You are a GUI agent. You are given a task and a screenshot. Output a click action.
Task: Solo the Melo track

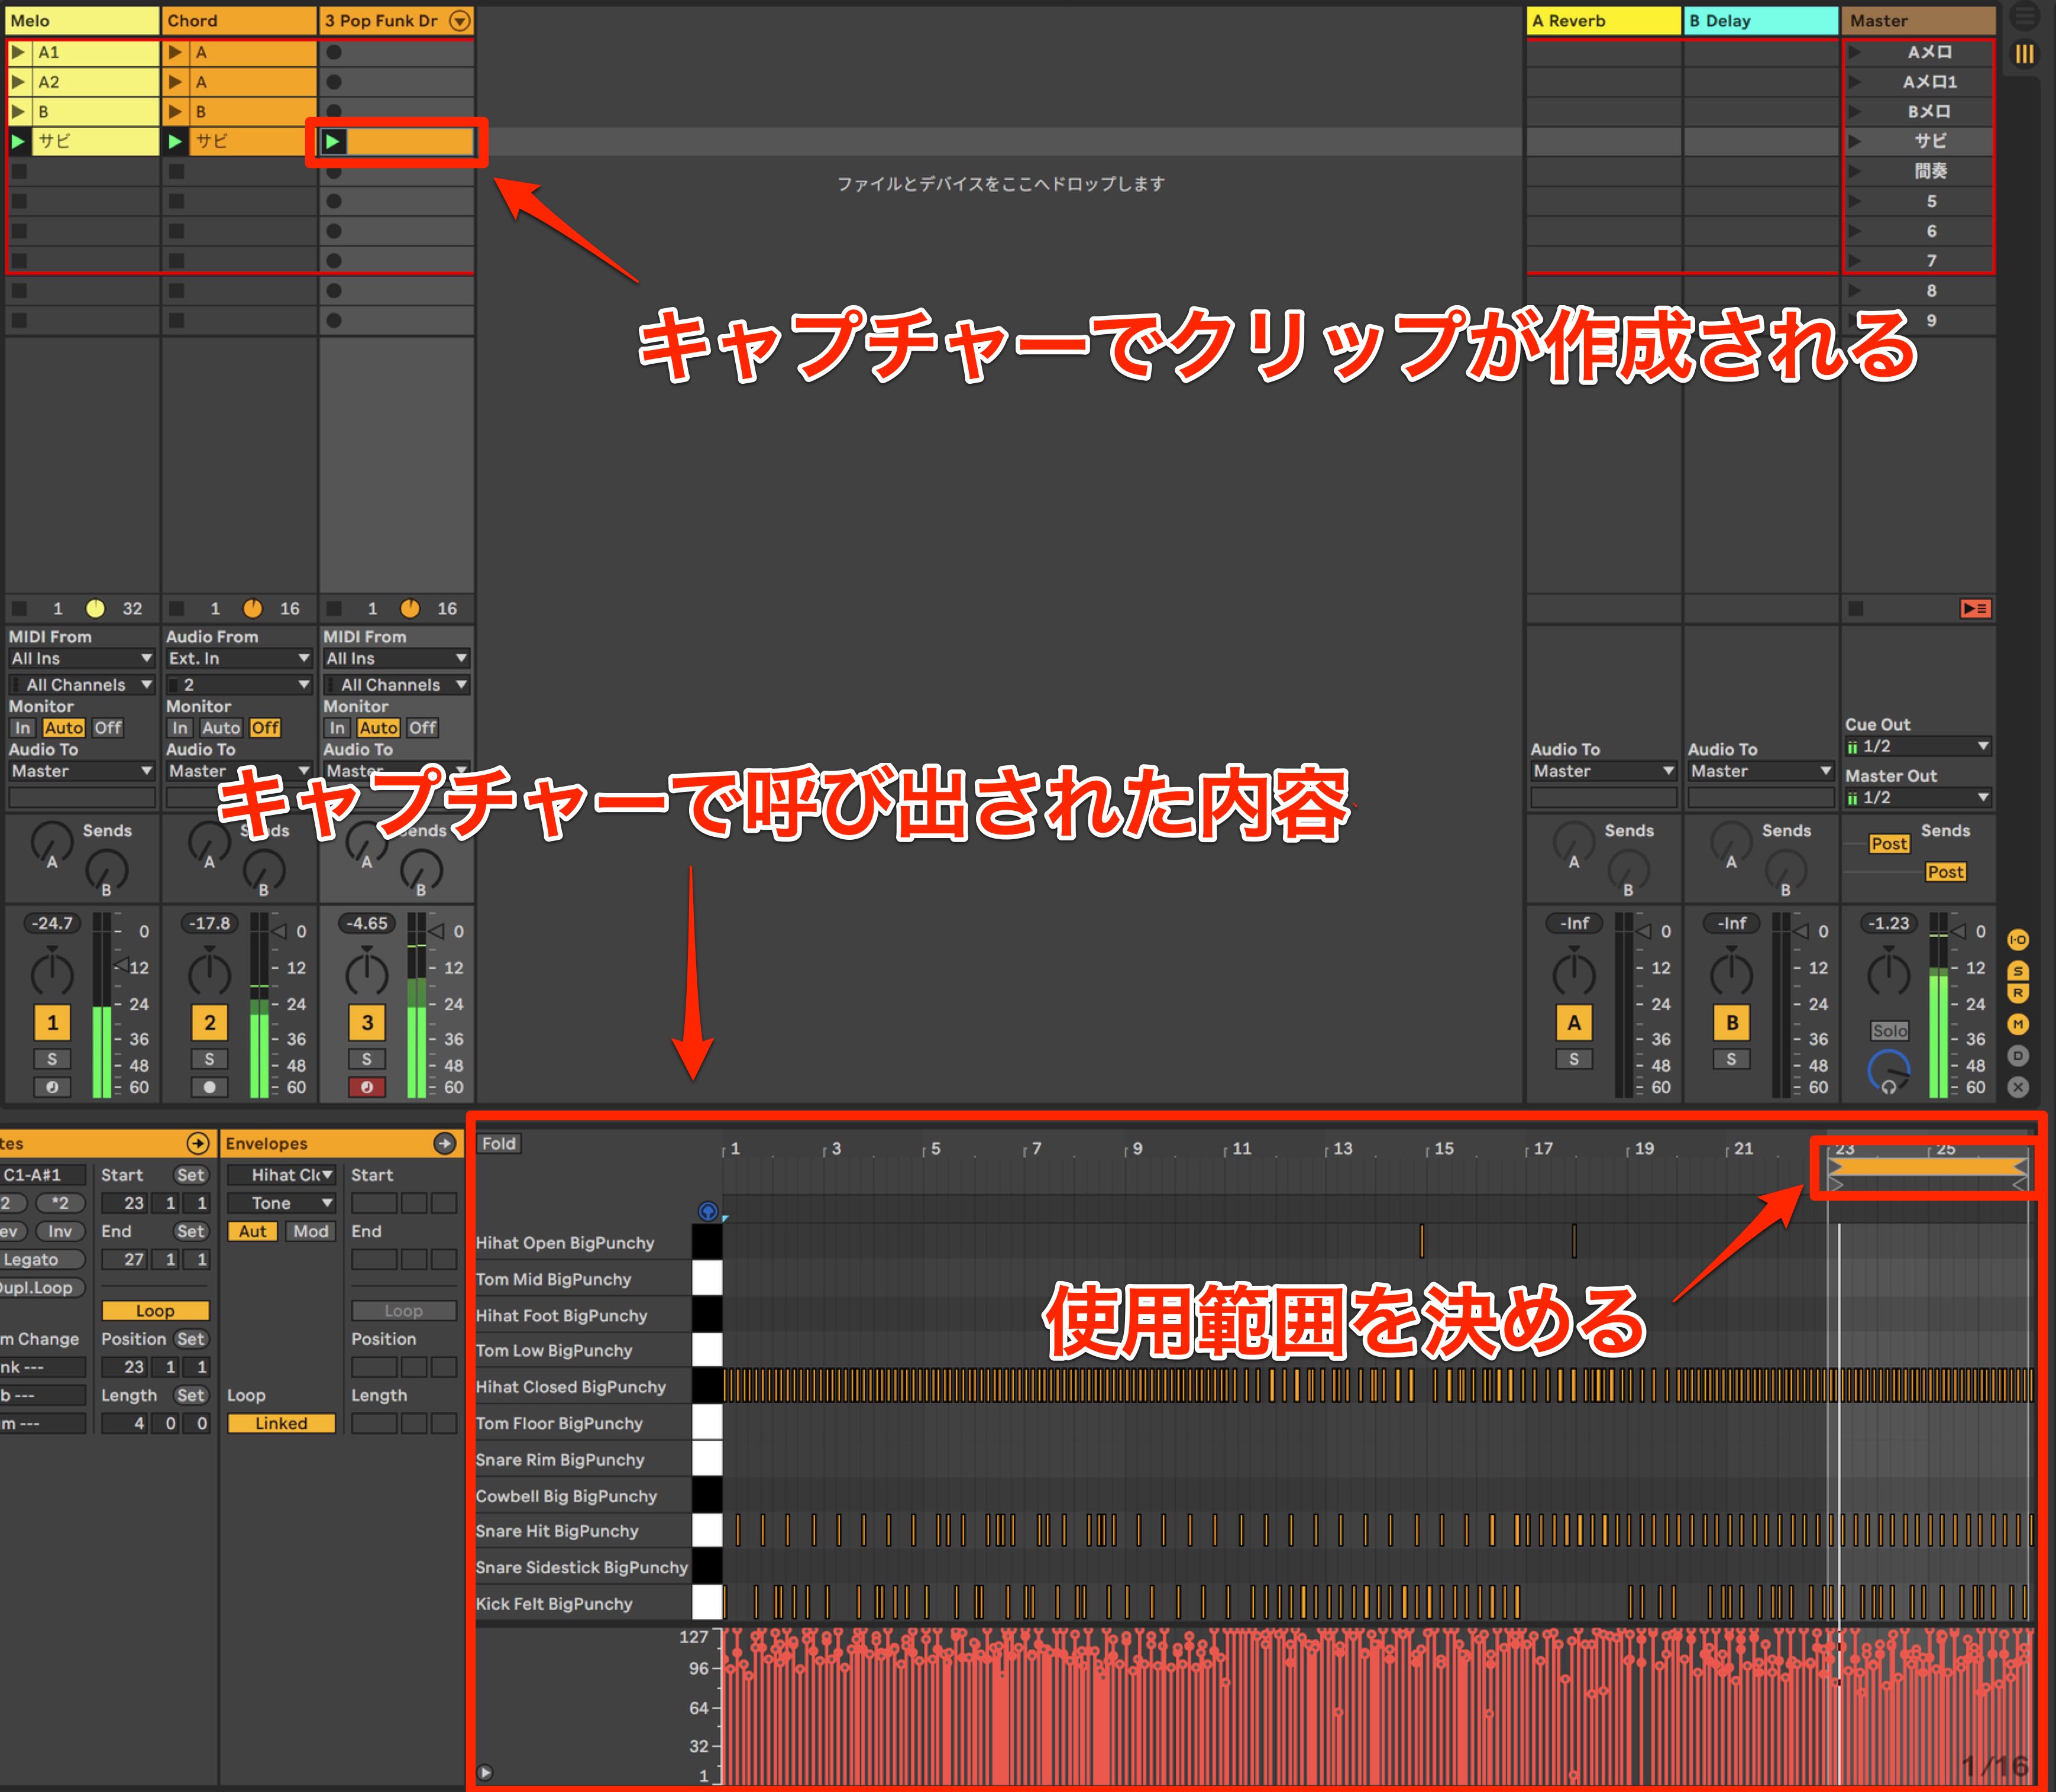pos(52,1059)
